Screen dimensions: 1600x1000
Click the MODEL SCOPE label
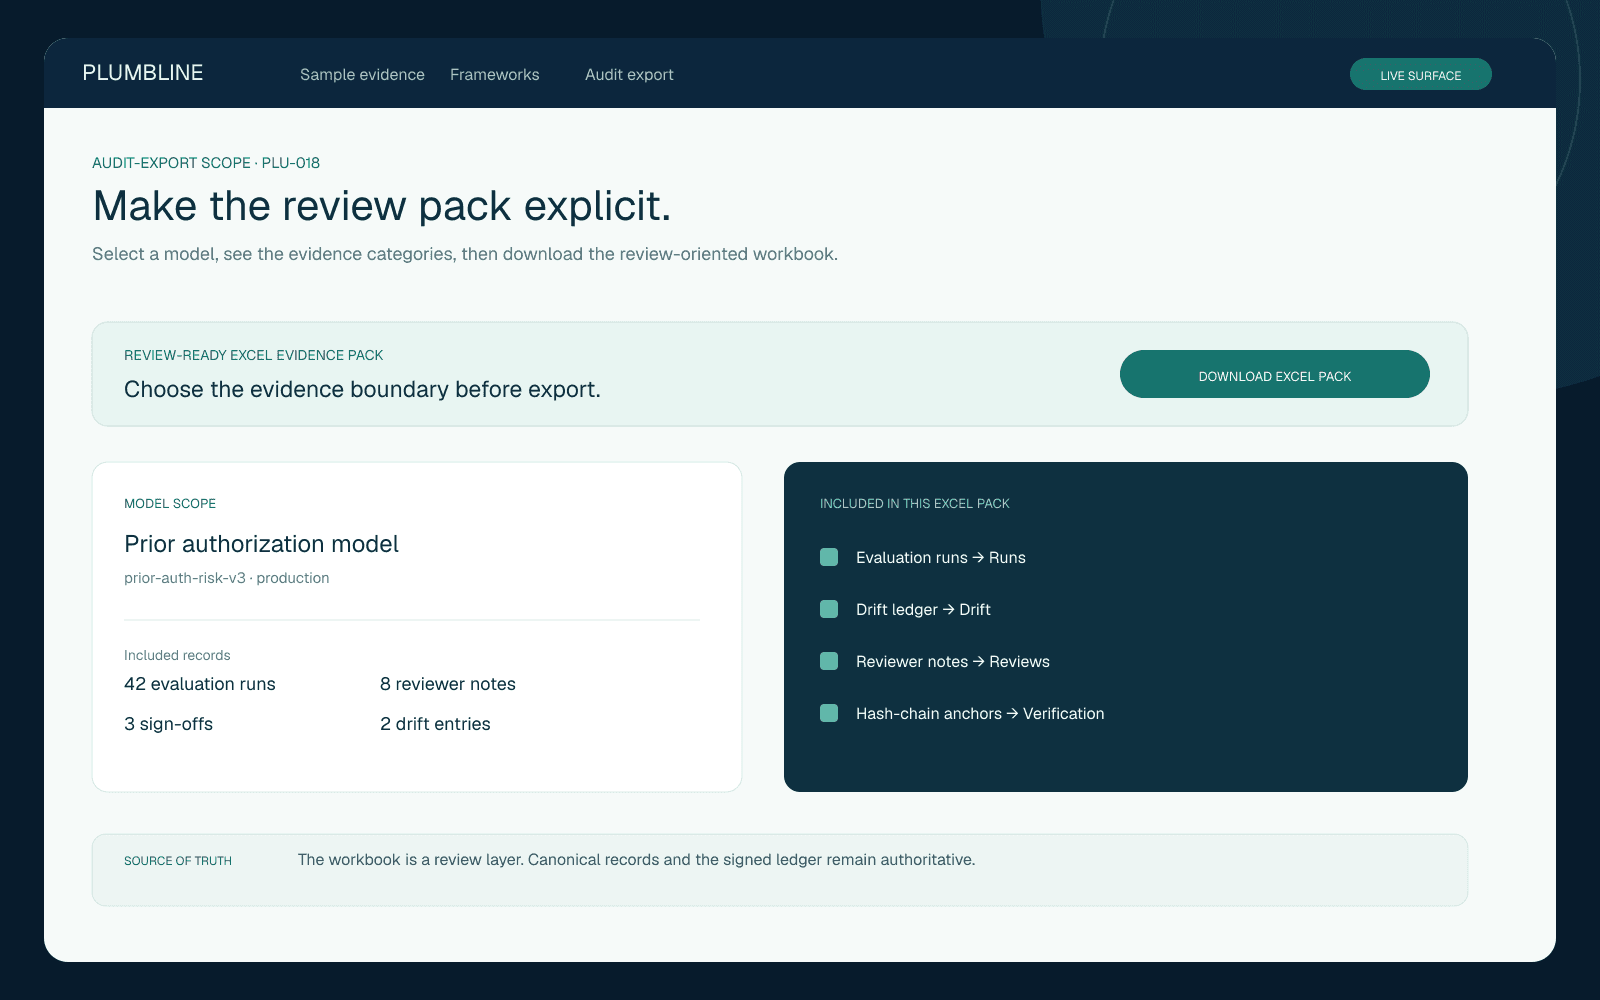coord(170,504)
